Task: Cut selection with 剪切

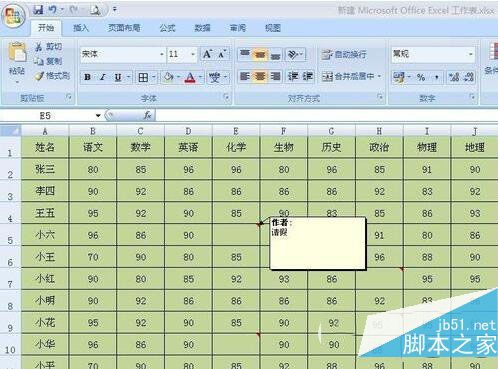Action: [x=49, y=47]
